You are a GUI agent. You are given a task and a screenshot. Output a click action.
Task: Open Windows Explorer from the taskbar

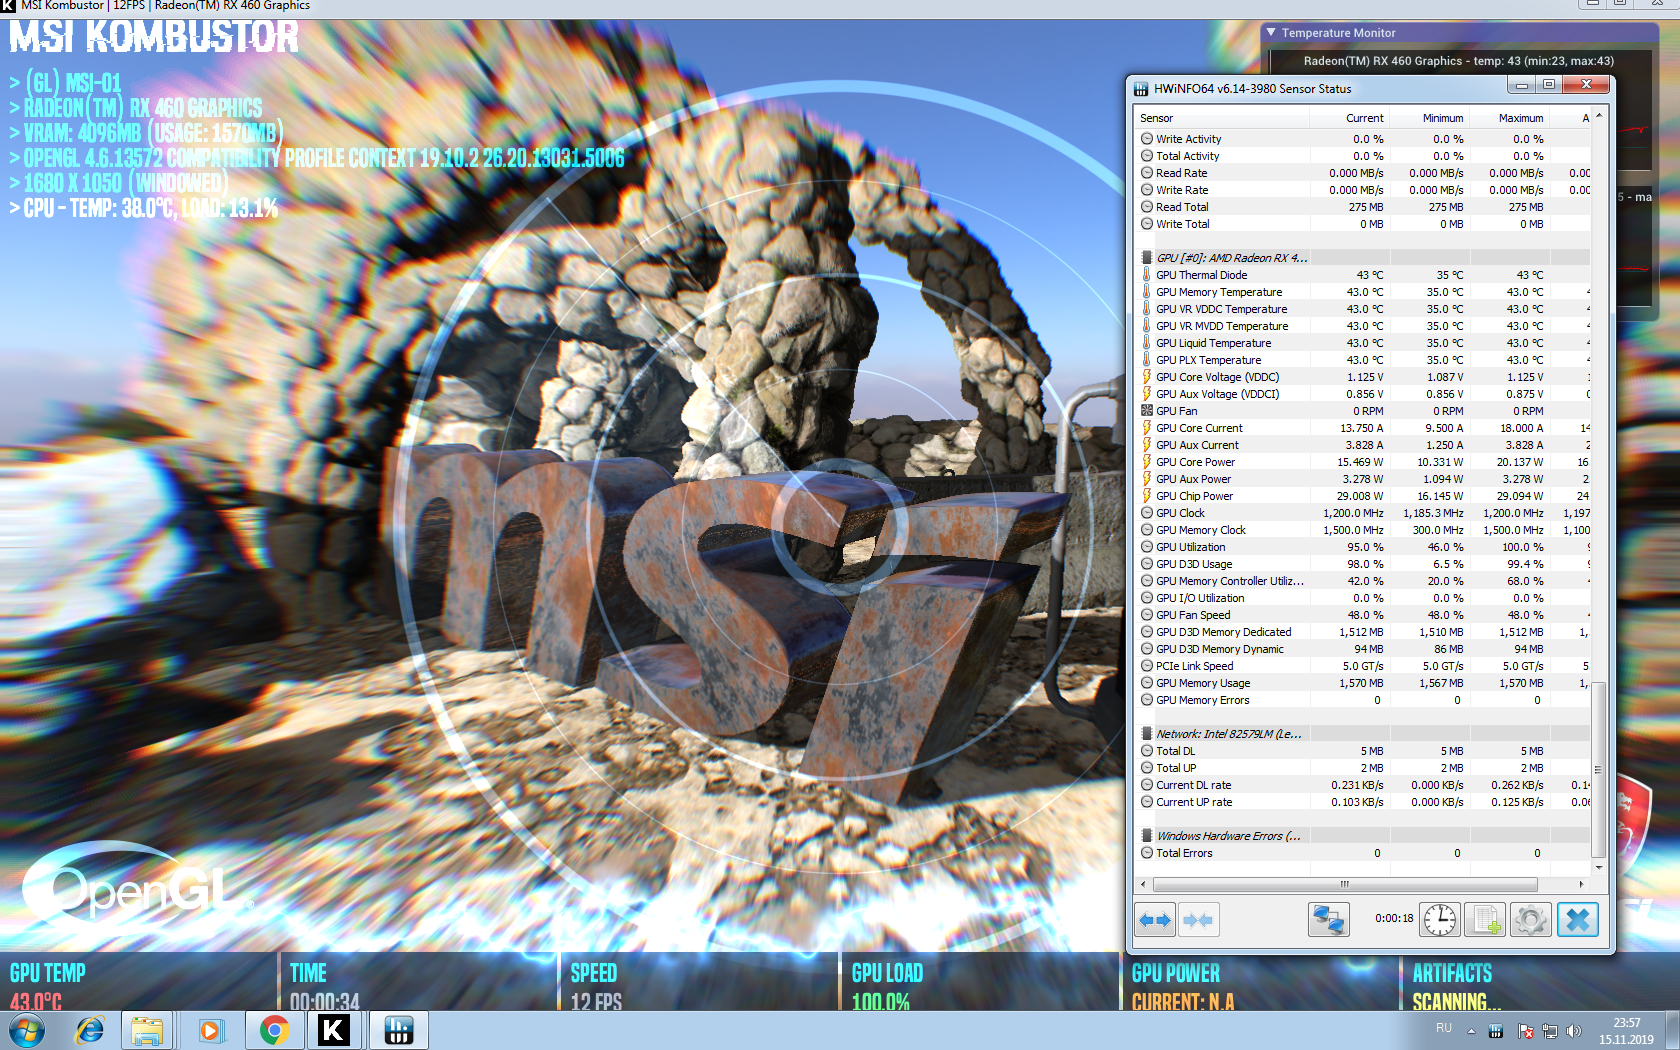tap(148, 1030)
